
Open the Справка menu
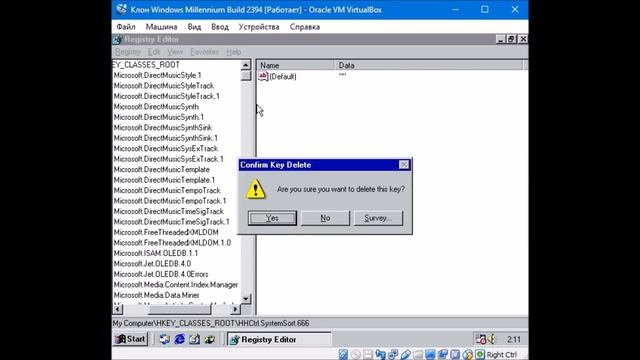pyautogui.click(x=304, y=27)
